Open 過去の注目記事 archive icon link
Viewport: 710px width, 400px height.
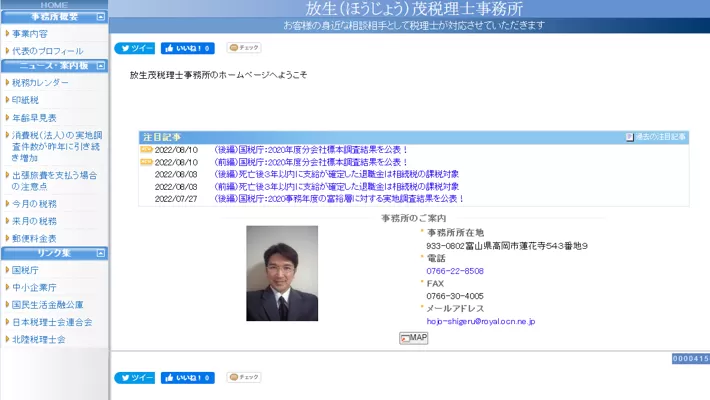[x=656, y=137]
